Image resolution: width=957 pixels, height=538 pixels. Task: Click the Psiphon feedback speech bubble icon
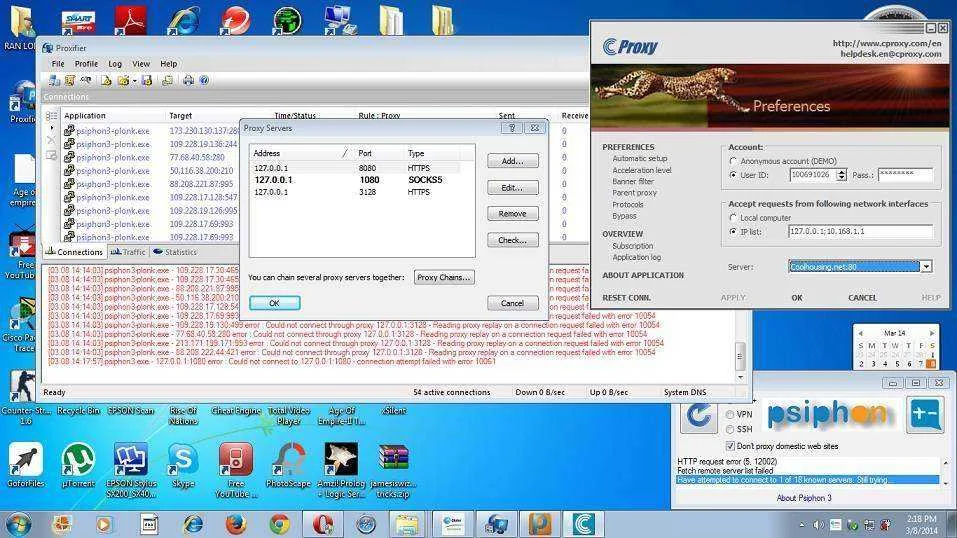pyautogui.click(x=925, y=415)
